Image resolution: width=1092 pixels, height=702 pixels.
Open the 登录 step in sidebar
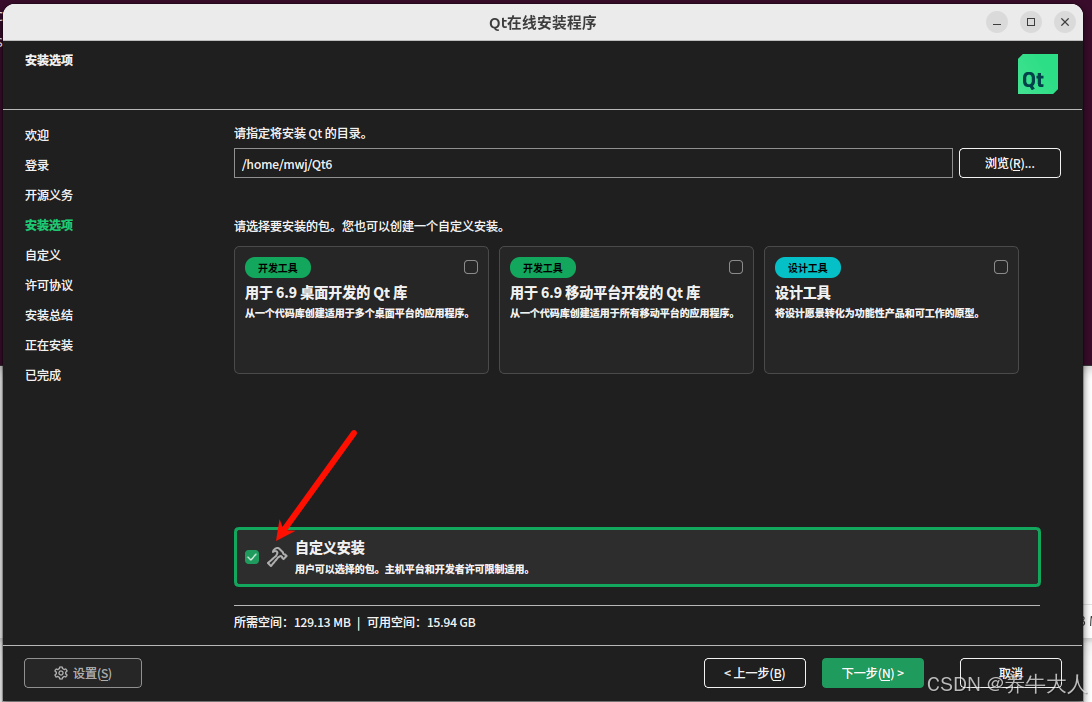pos(37,165)
